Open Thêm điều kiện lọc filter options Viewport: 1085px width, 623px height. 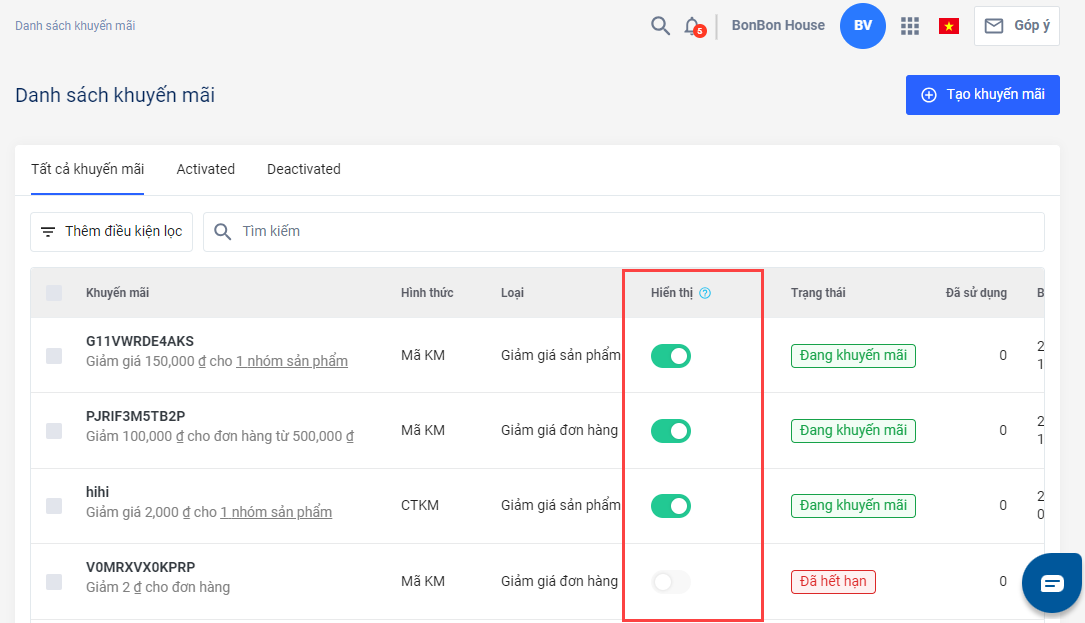pyautogui.click(x=111, y=231)
